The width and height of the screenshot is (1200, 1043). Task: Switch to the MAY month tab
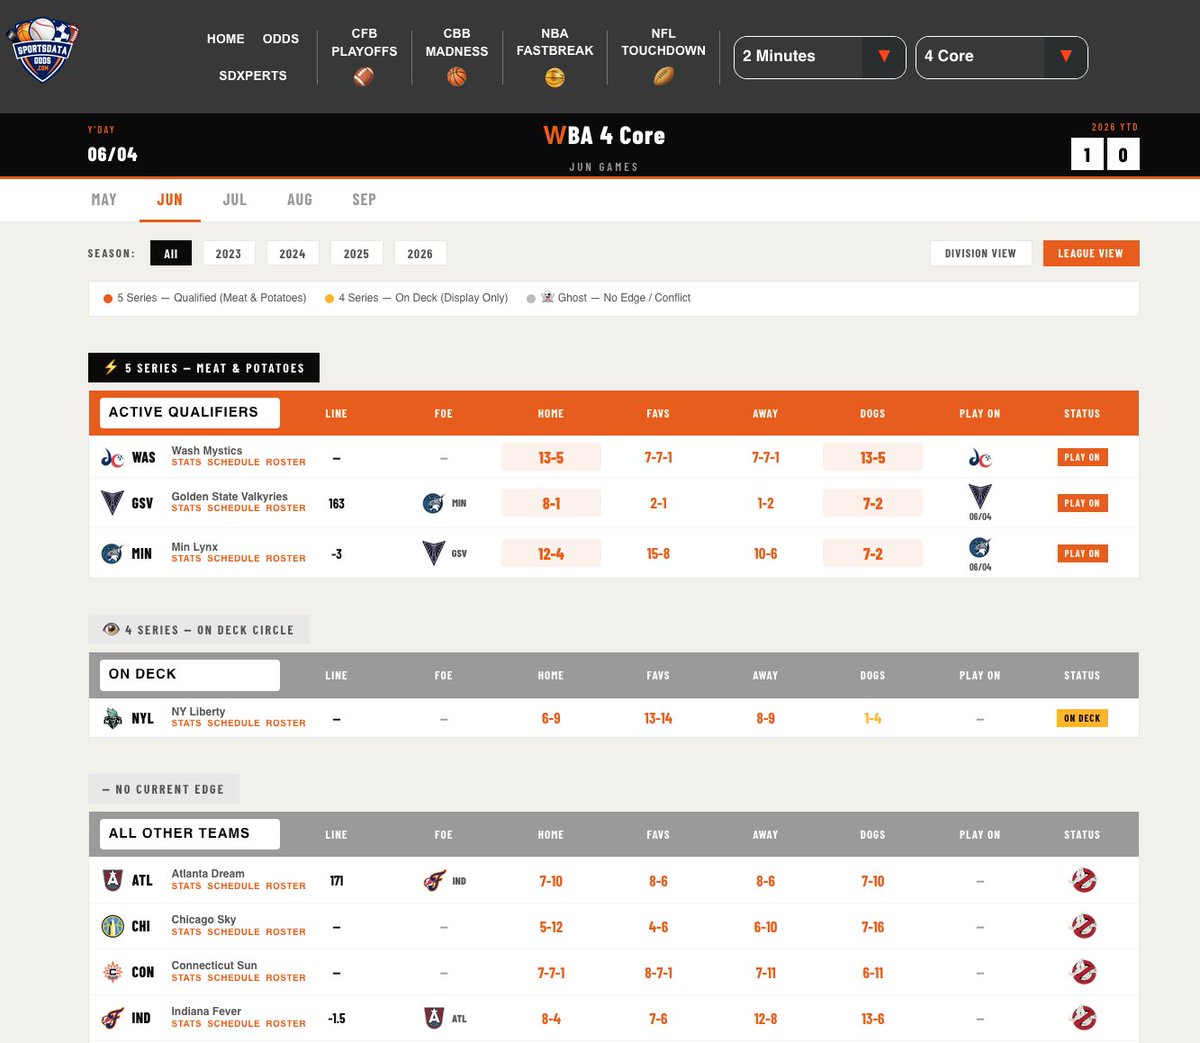pyautogui.click(x=104, y=200)
